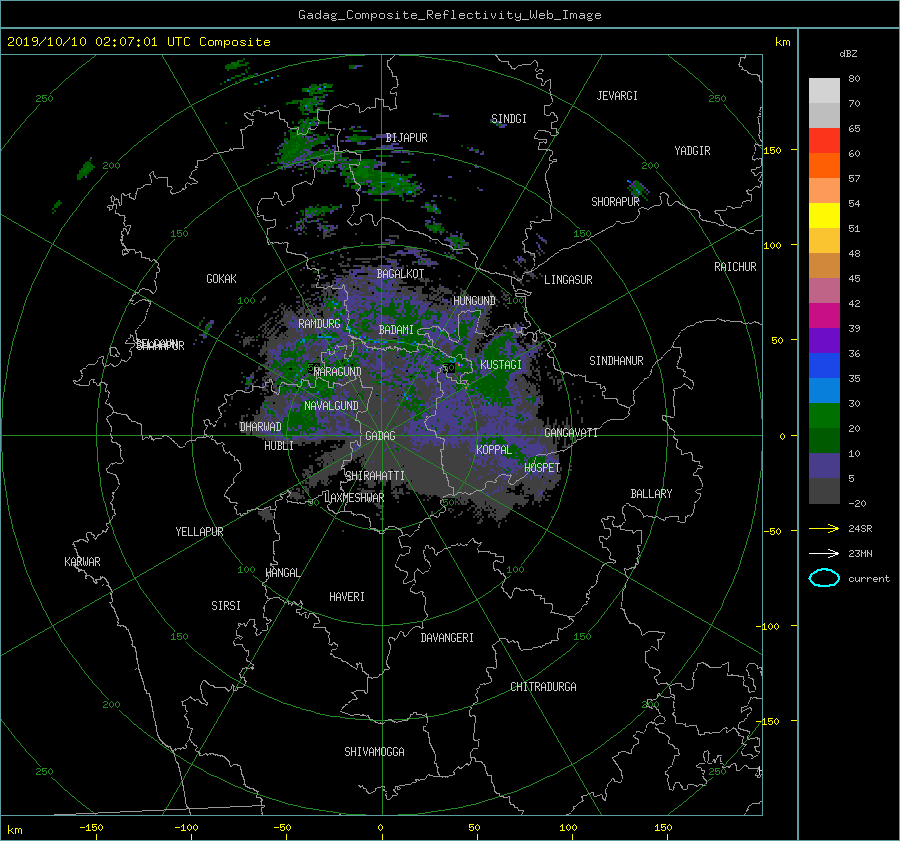Click the KOPPAL city label
This screenshot has width=900, height=841.
point(494,450)
